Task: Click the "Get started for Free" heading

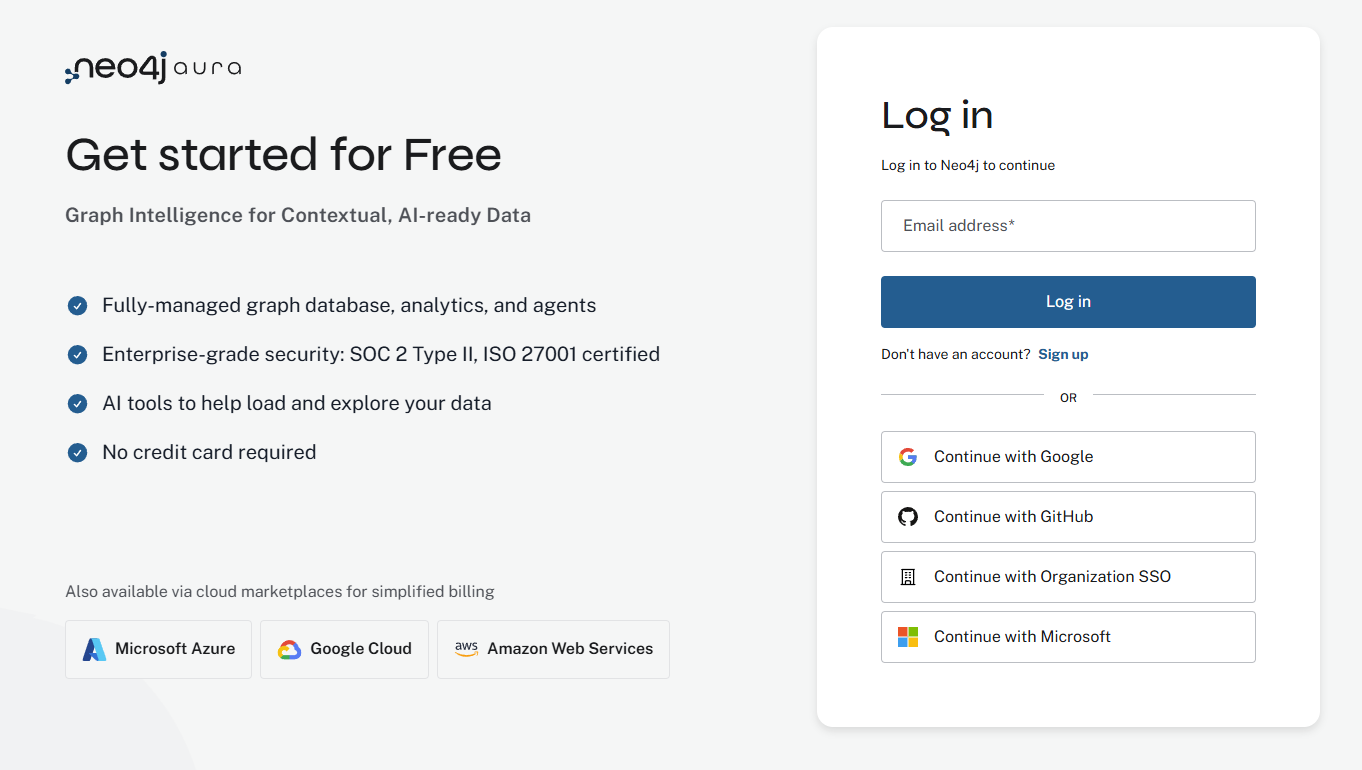Action: [x=283, y=155]
